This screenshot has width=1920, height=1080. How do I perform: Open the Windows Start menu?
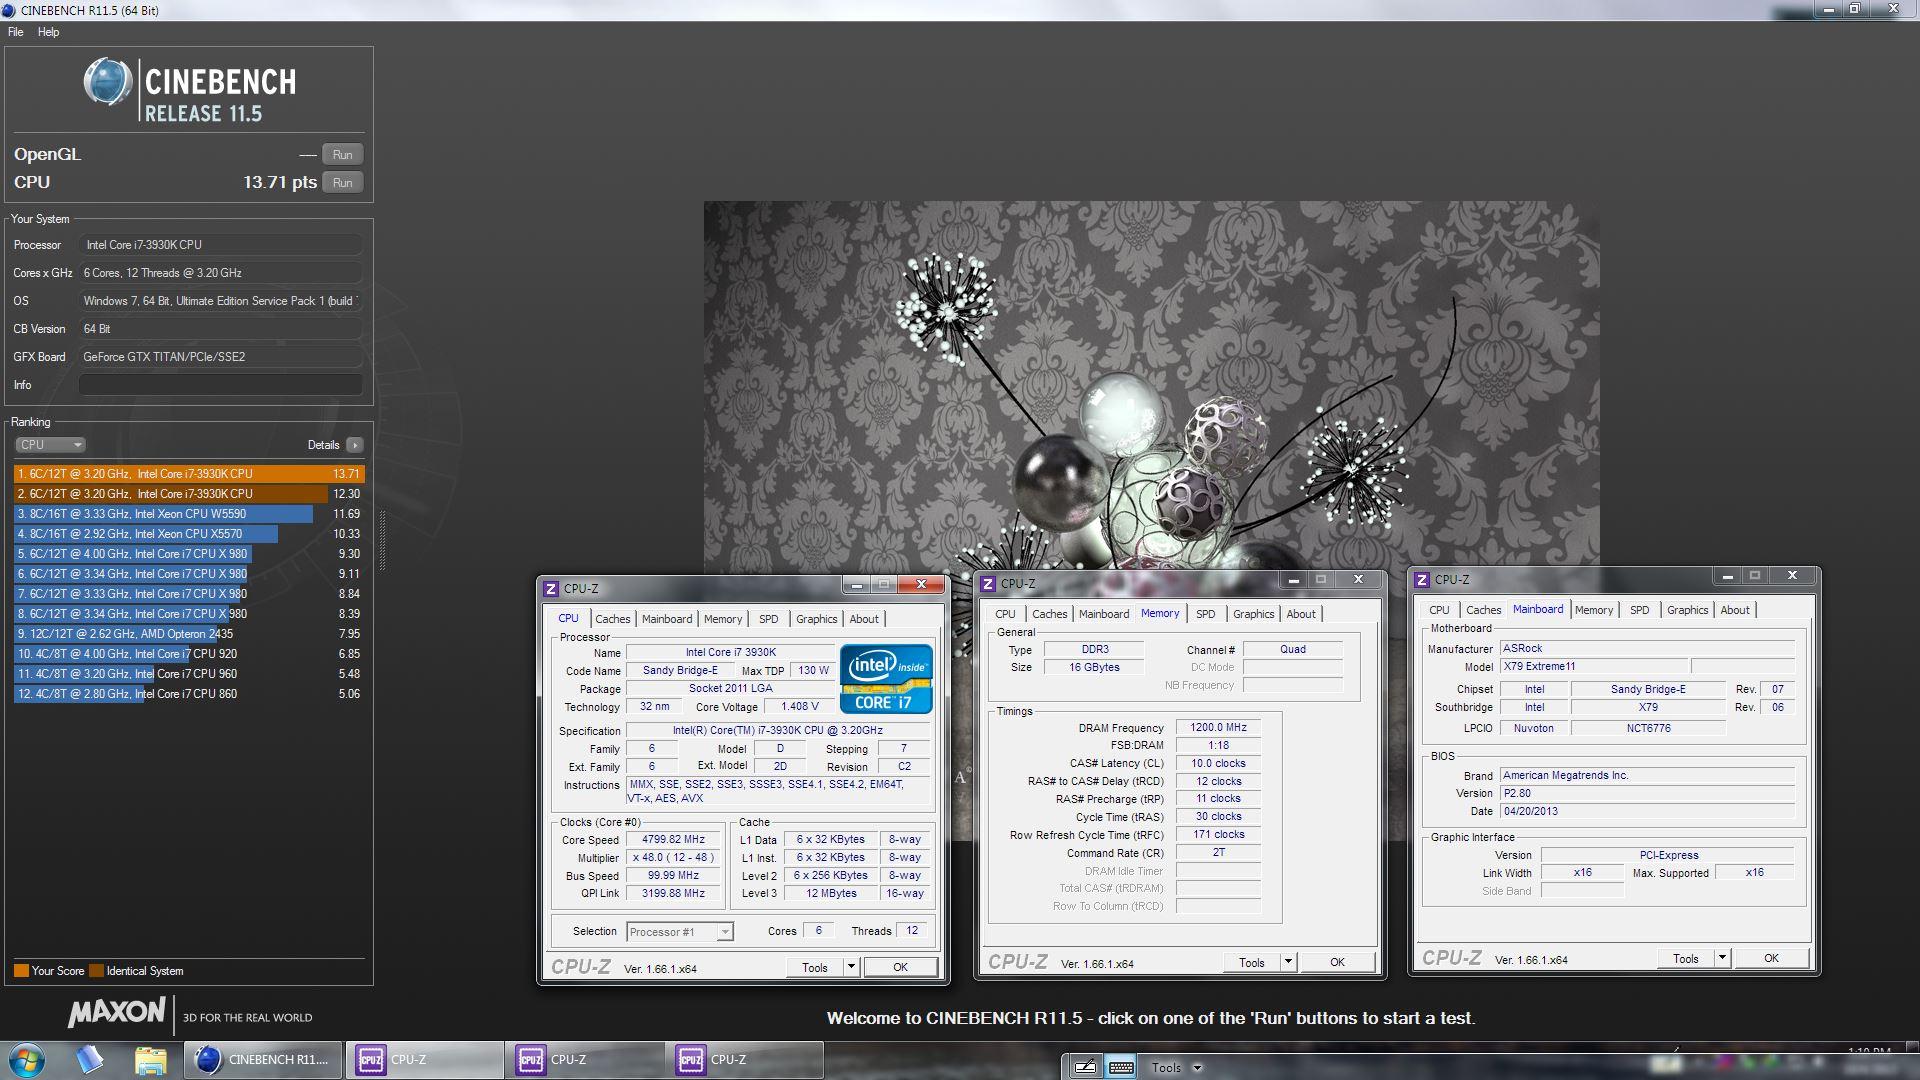click(x=26, y=1060)
